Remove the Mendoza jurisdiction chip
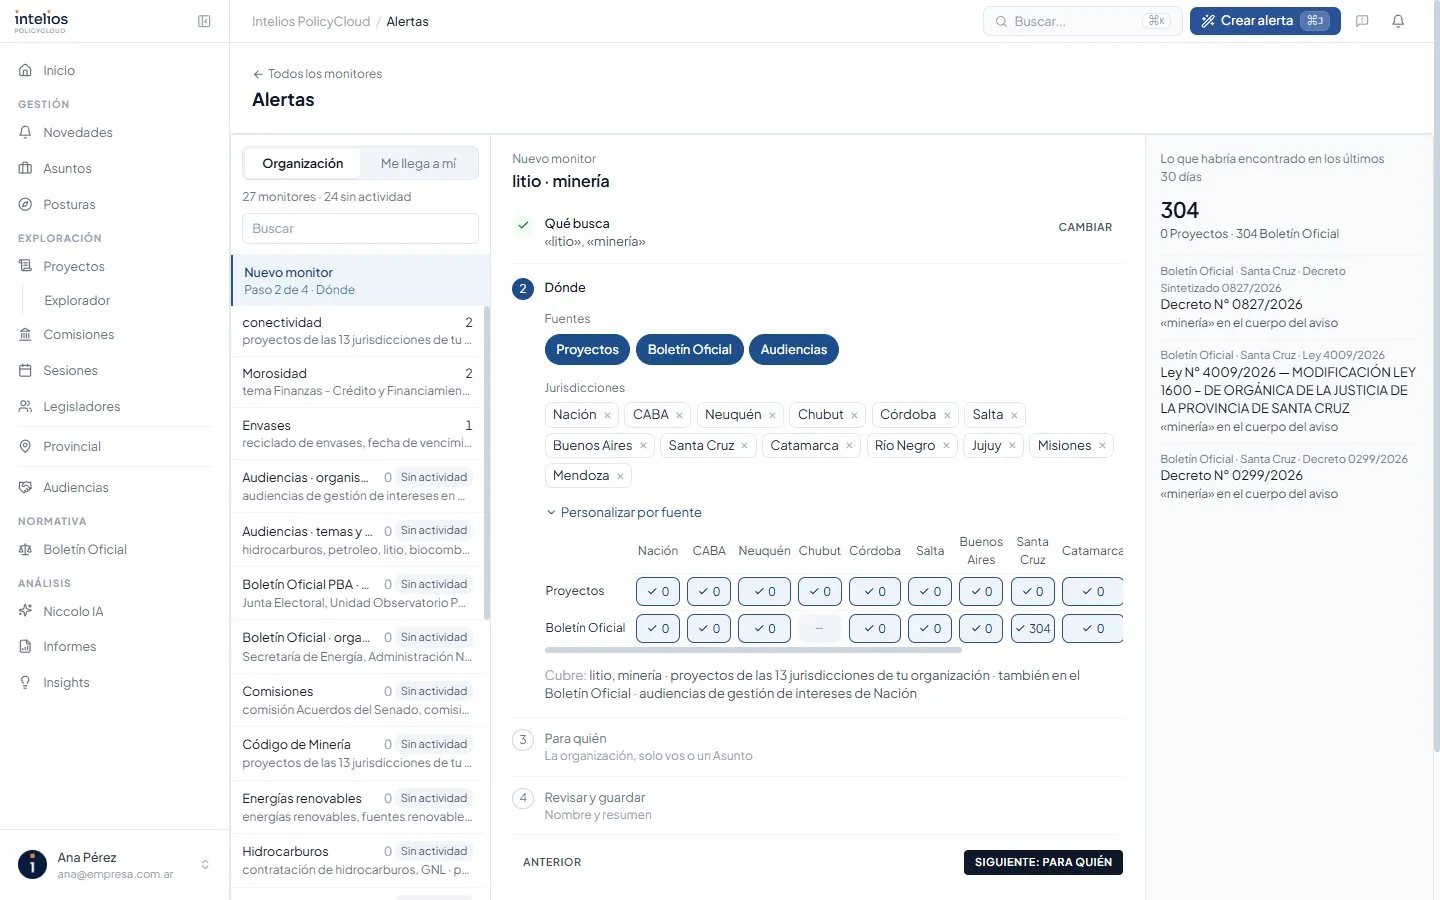 pos(620,476)
